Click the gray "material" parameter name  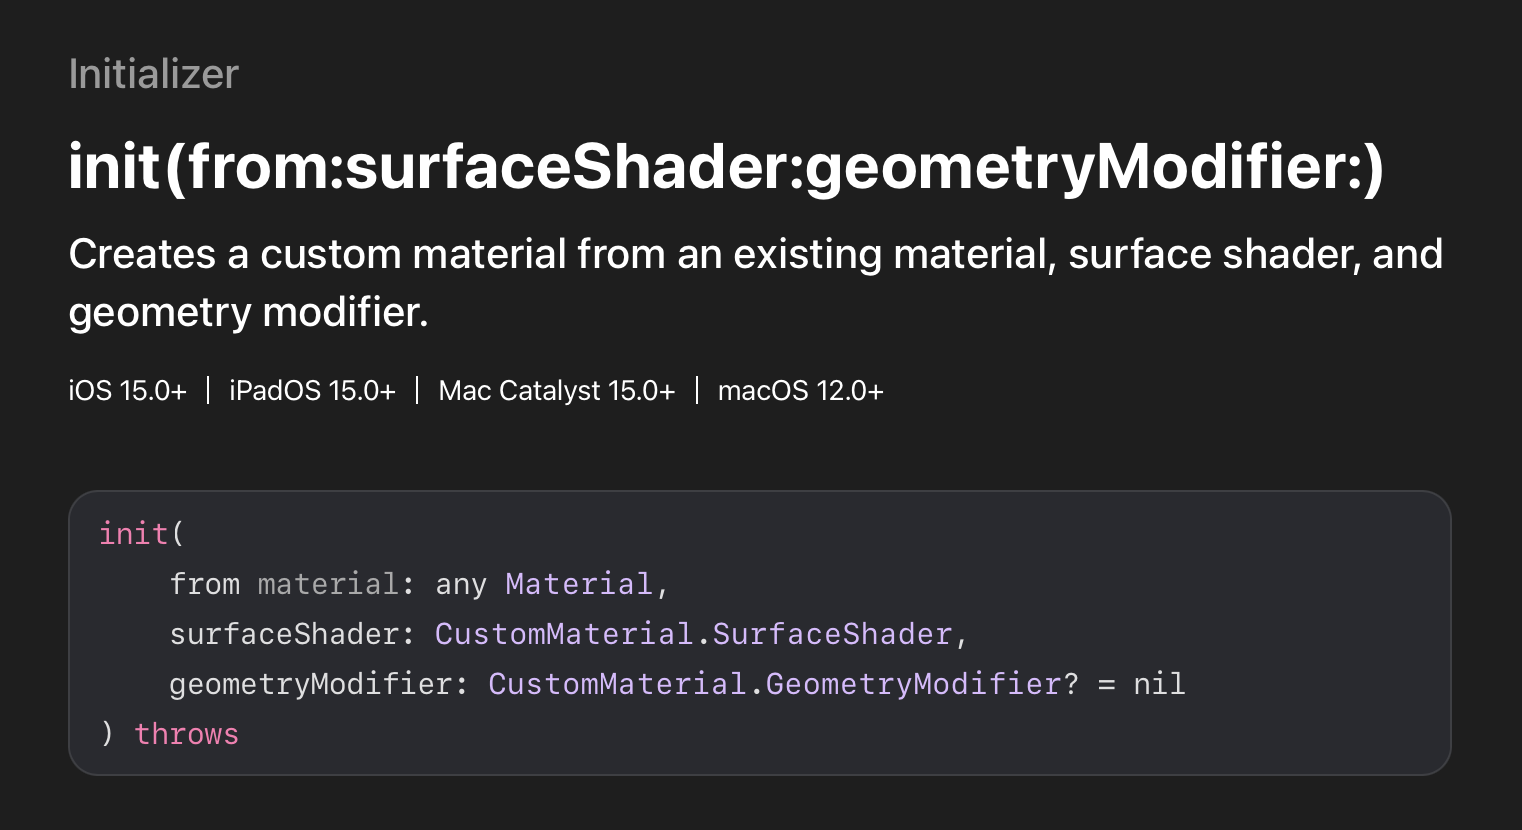pos(327,583)
